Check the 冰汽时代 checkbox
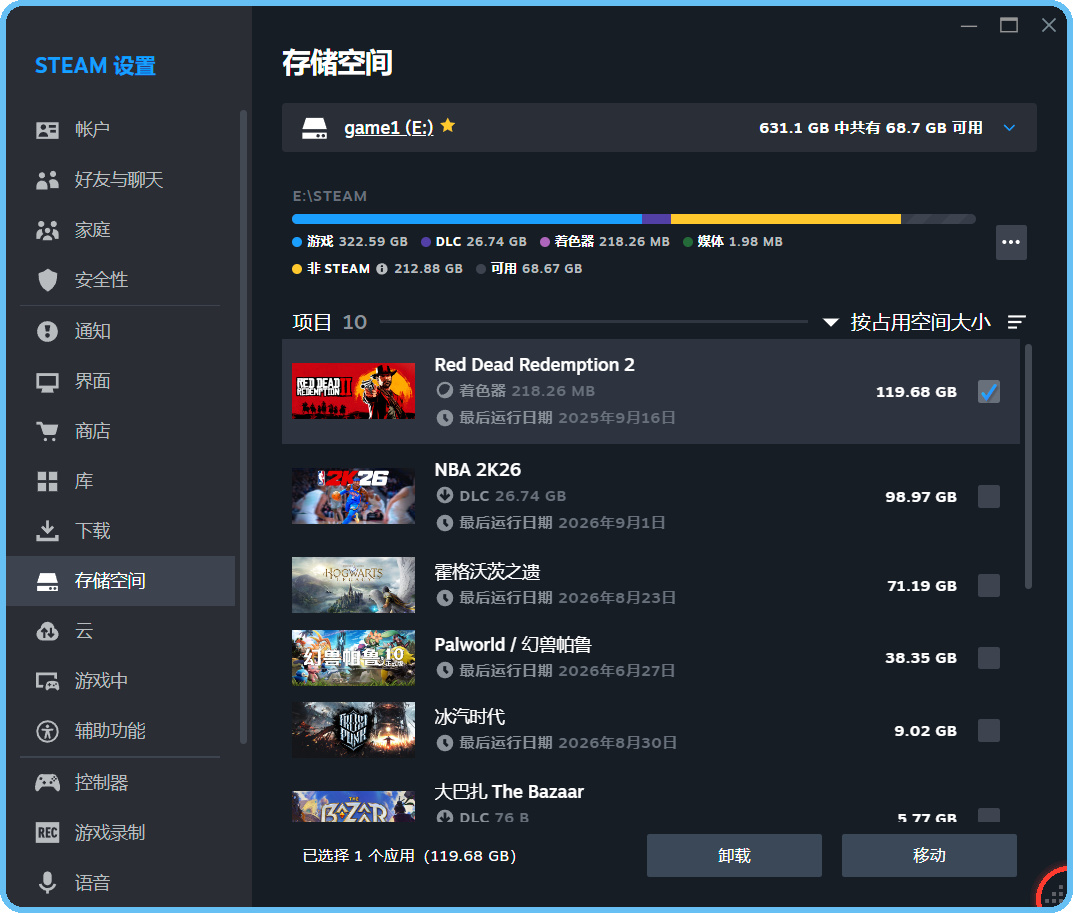Viewport: 1073px width, 913px height. pos(989,730)
